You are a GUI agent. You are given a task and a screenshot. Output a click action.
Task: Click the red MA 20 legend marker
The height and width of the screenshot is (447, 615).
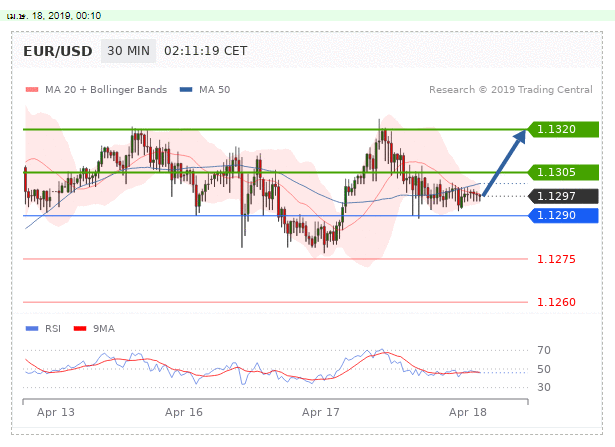pyautogui.click(x=30, y=90)
